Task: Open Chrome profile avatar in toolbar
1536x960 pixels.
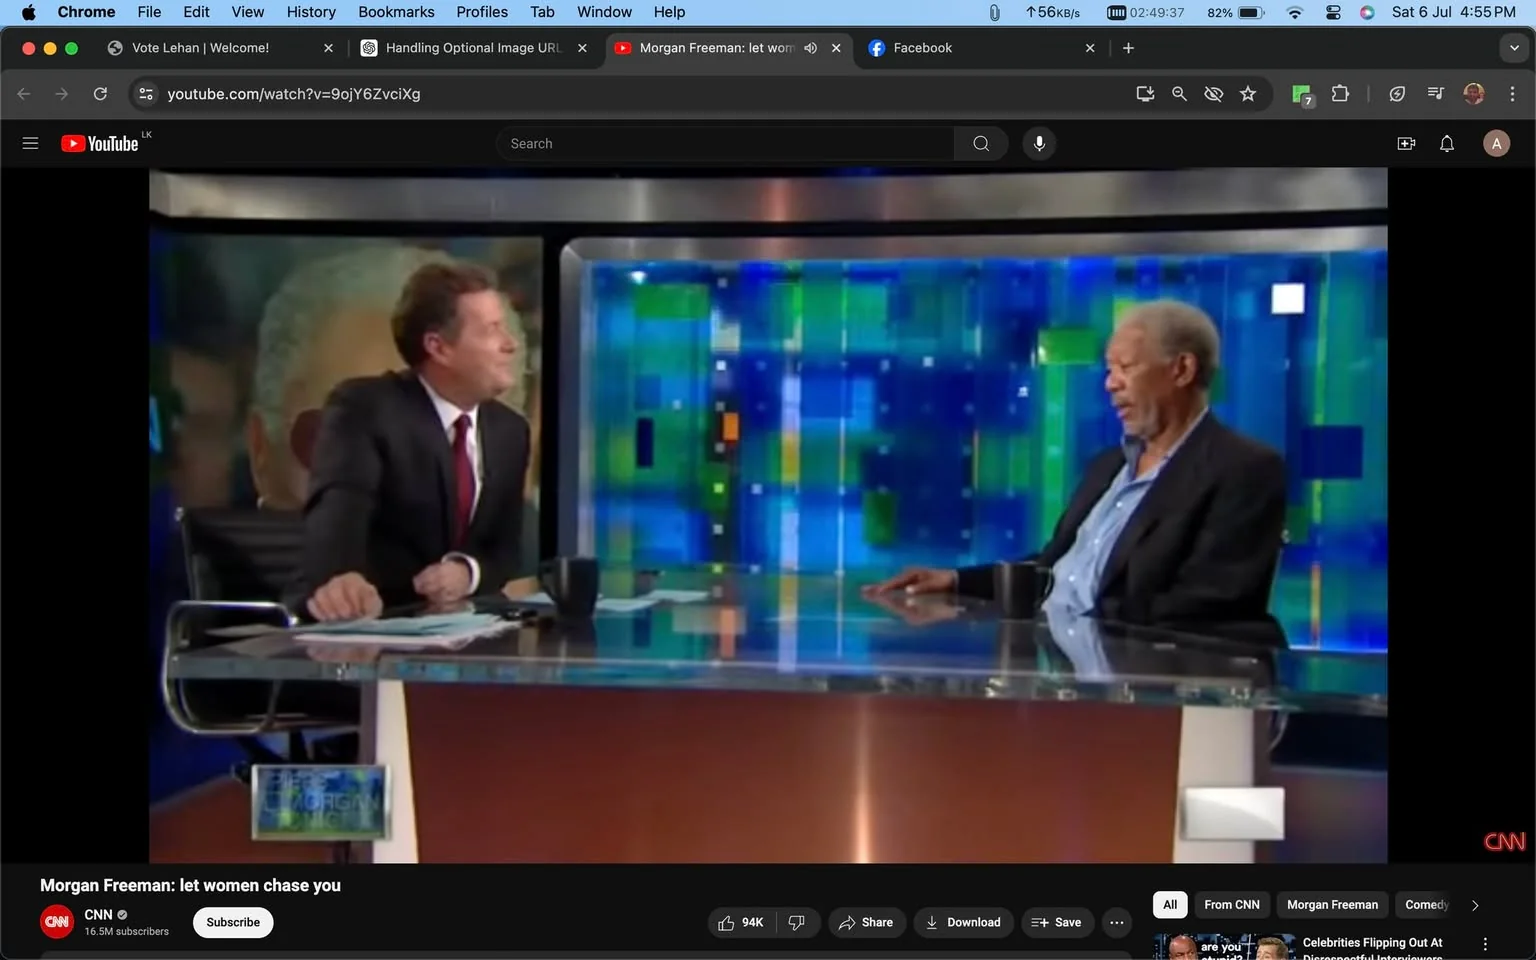Action: (1473, 93)
